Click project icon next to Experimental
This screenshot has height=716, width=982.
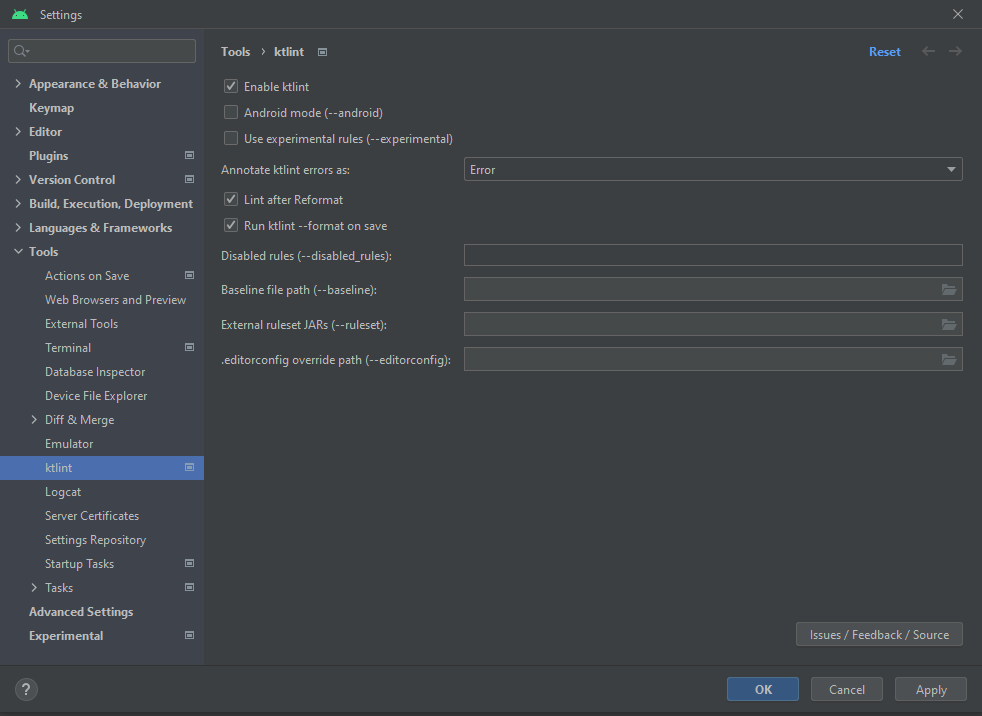tap(189, 635)
